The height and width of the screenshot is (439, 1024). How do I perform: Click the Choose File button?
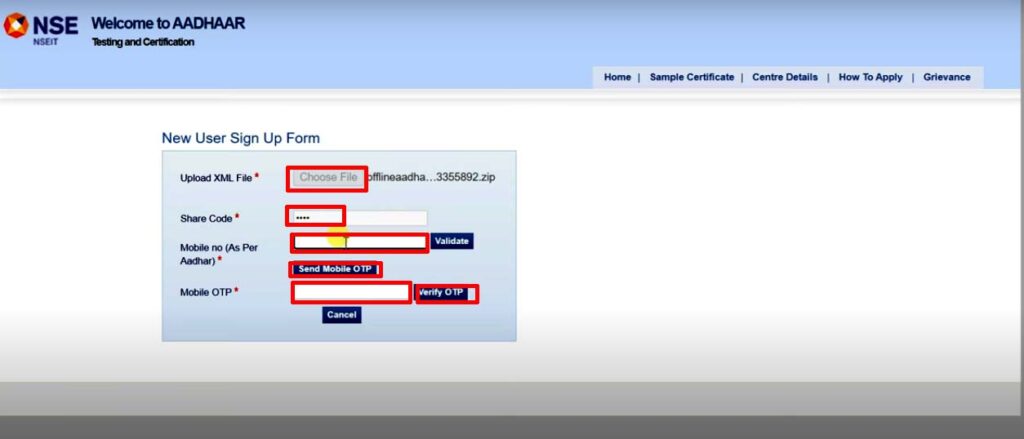pyautogui.click(x=328, y=178)
